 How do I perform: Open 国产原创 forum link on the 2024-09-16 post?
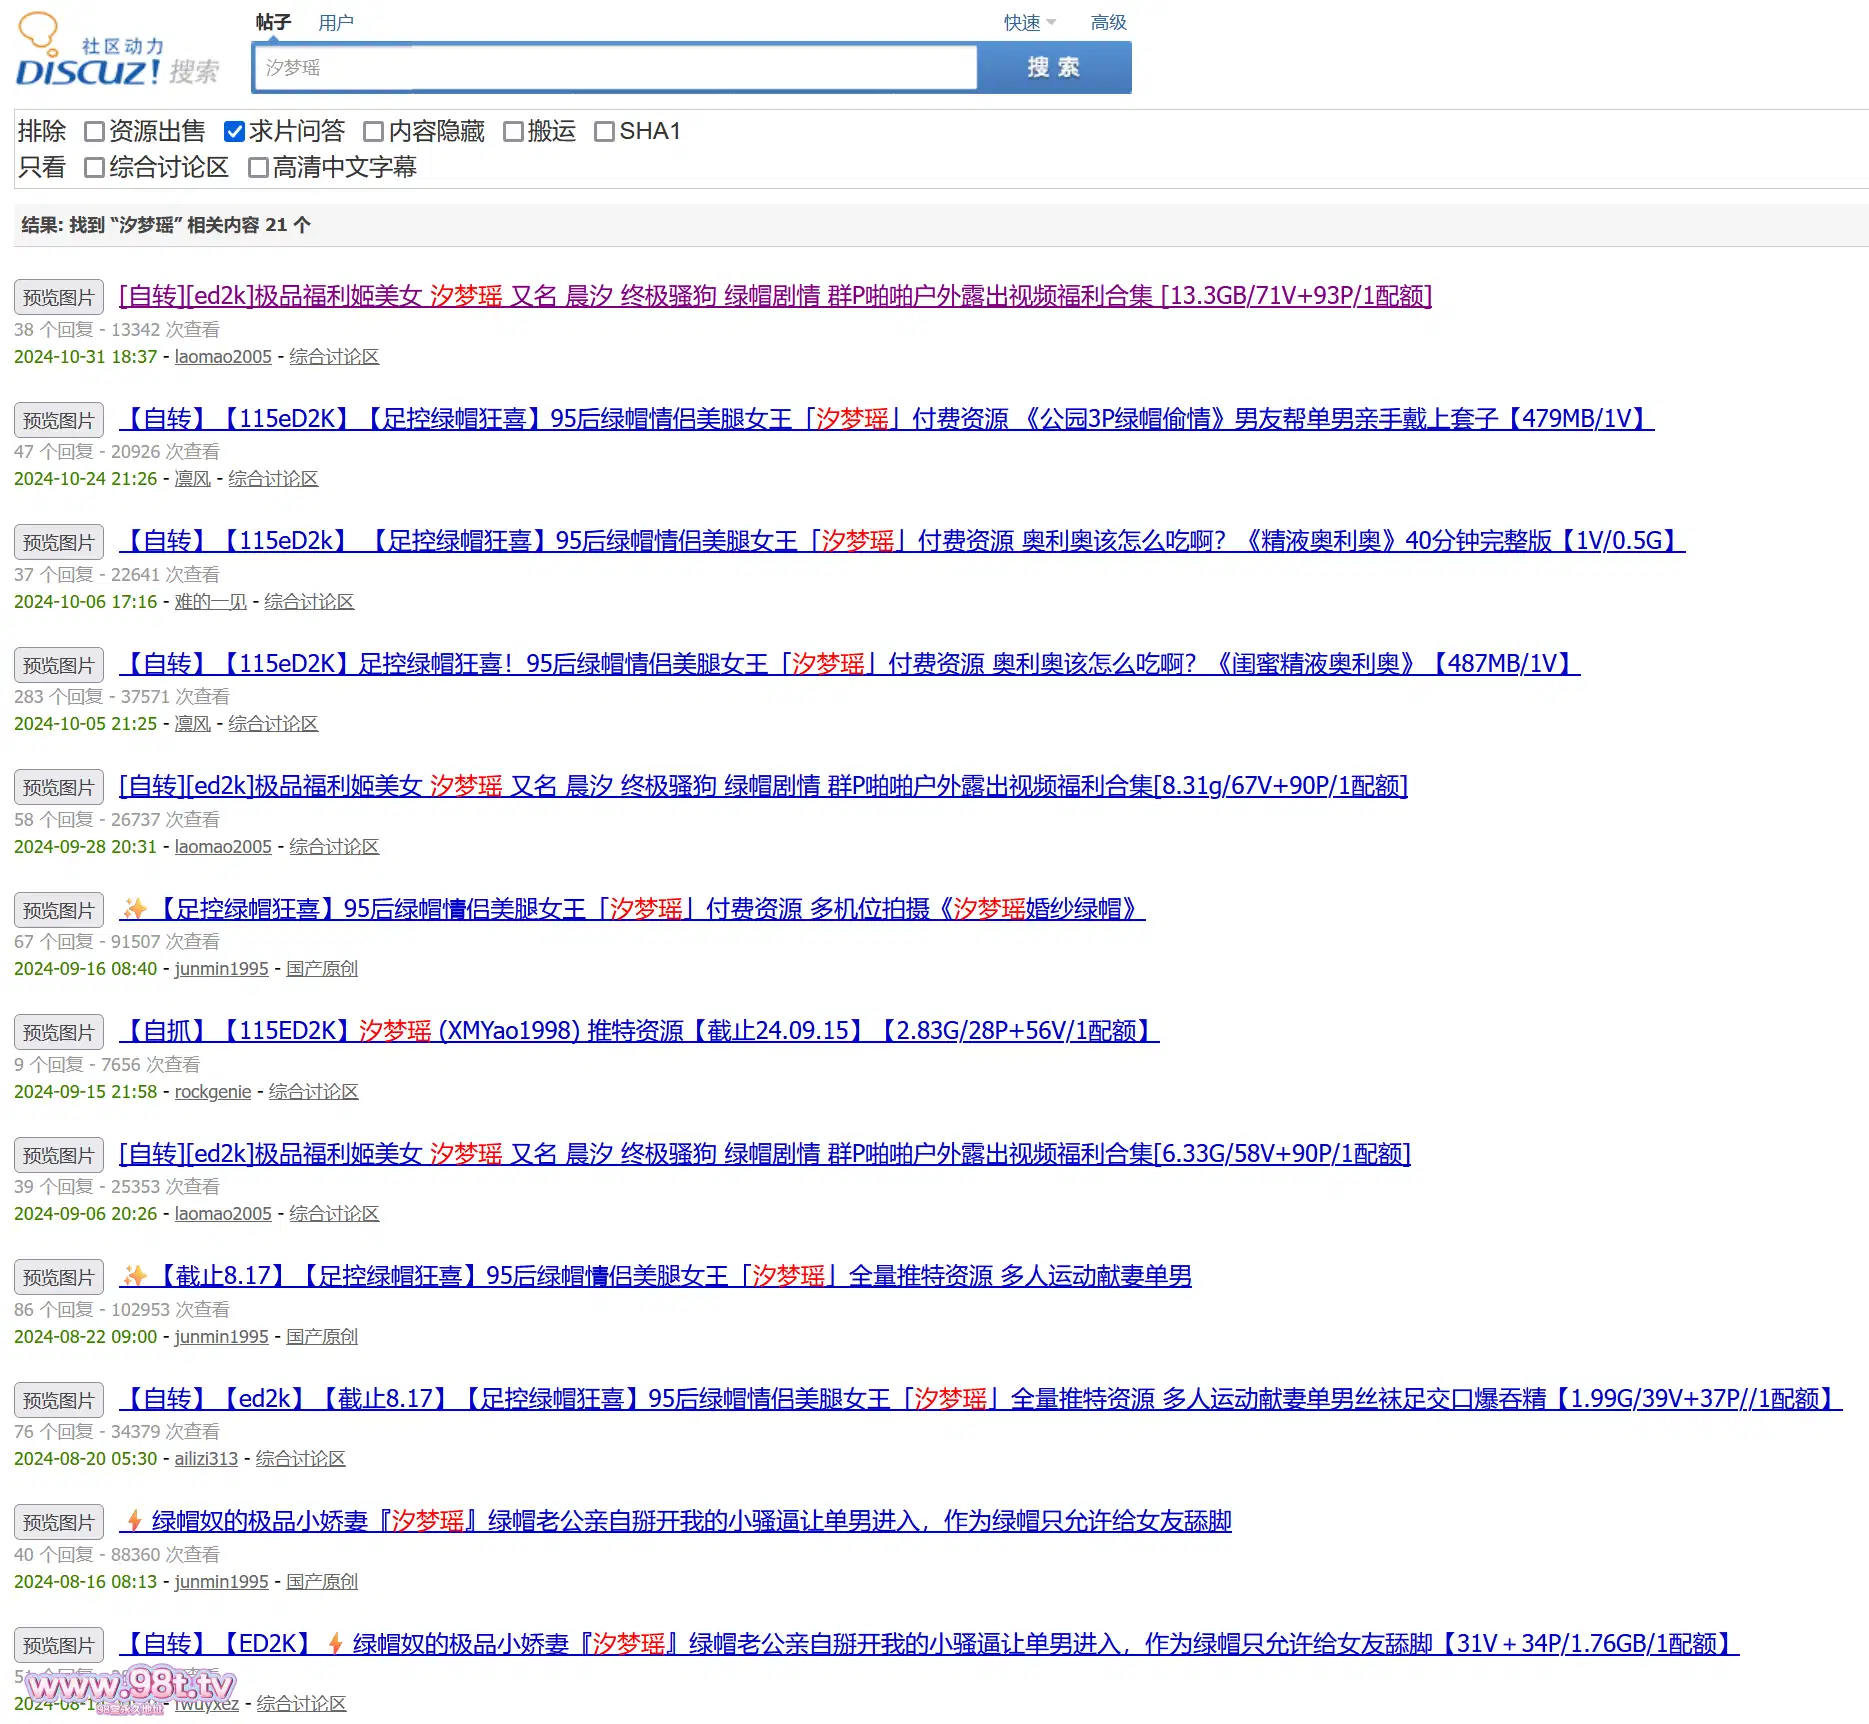322,969
